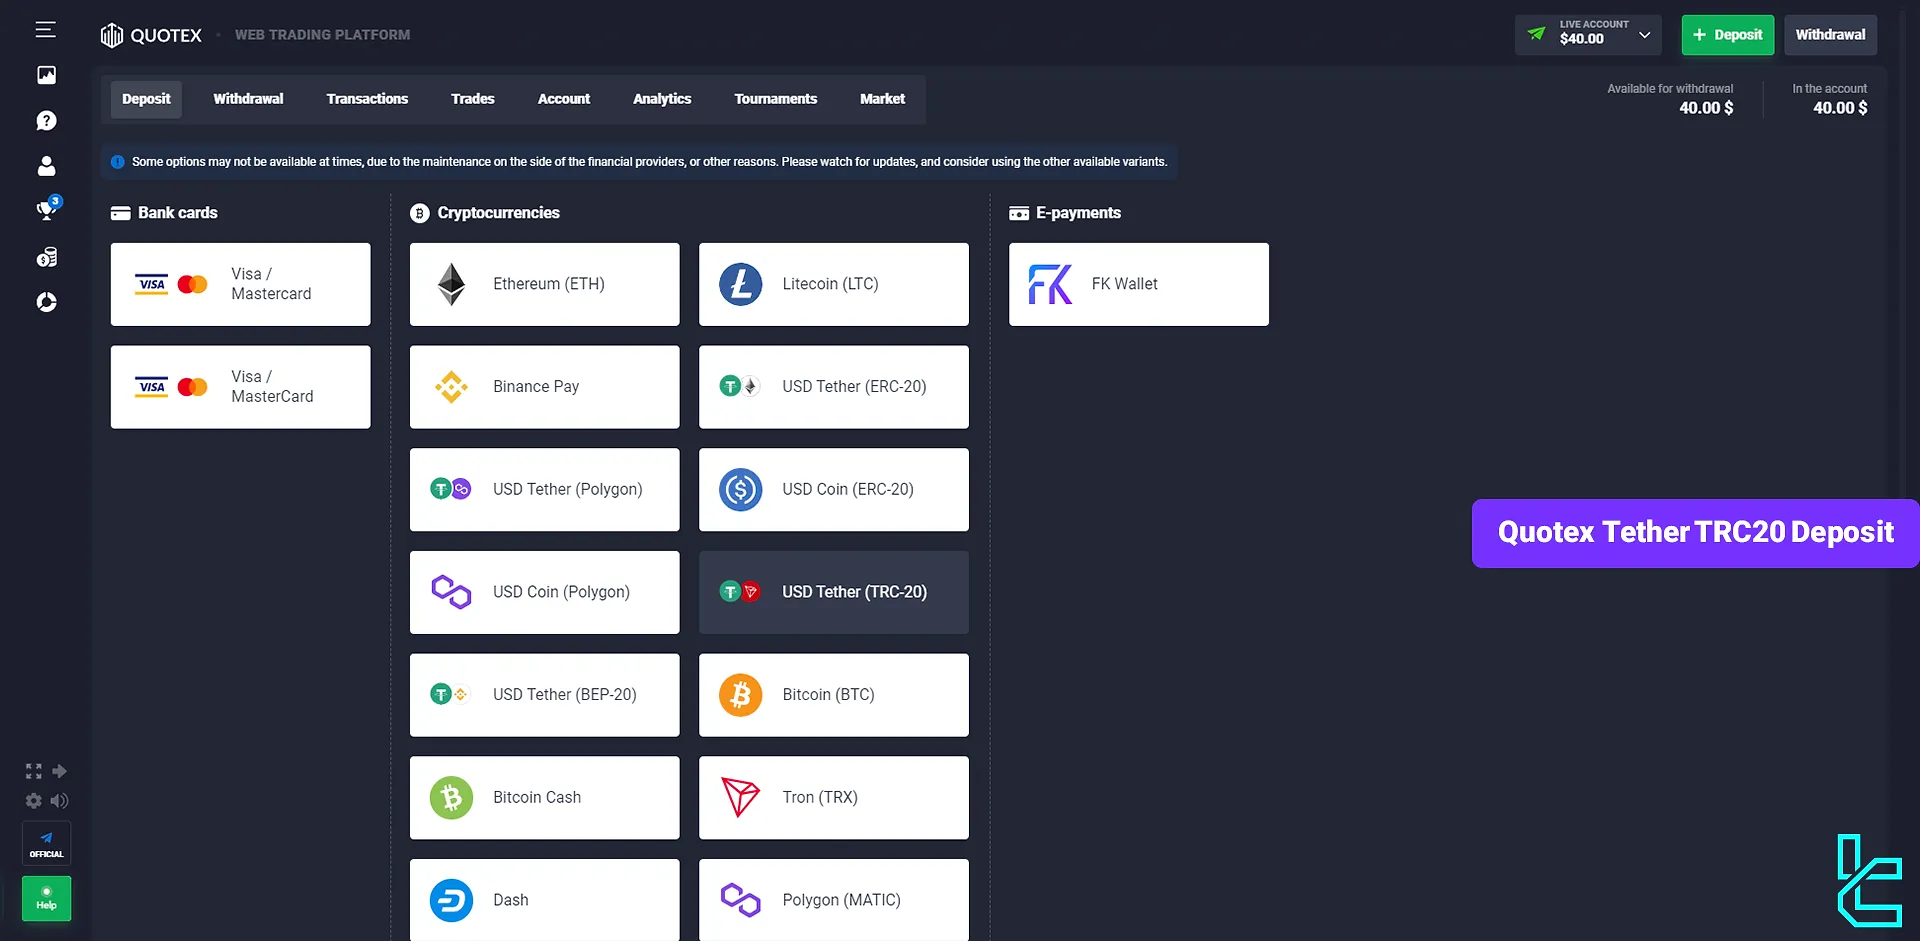Choose USD Tether (ERC-20) deposit method
This screenshot has width=1920, height=941.
(x=834, y=387)
